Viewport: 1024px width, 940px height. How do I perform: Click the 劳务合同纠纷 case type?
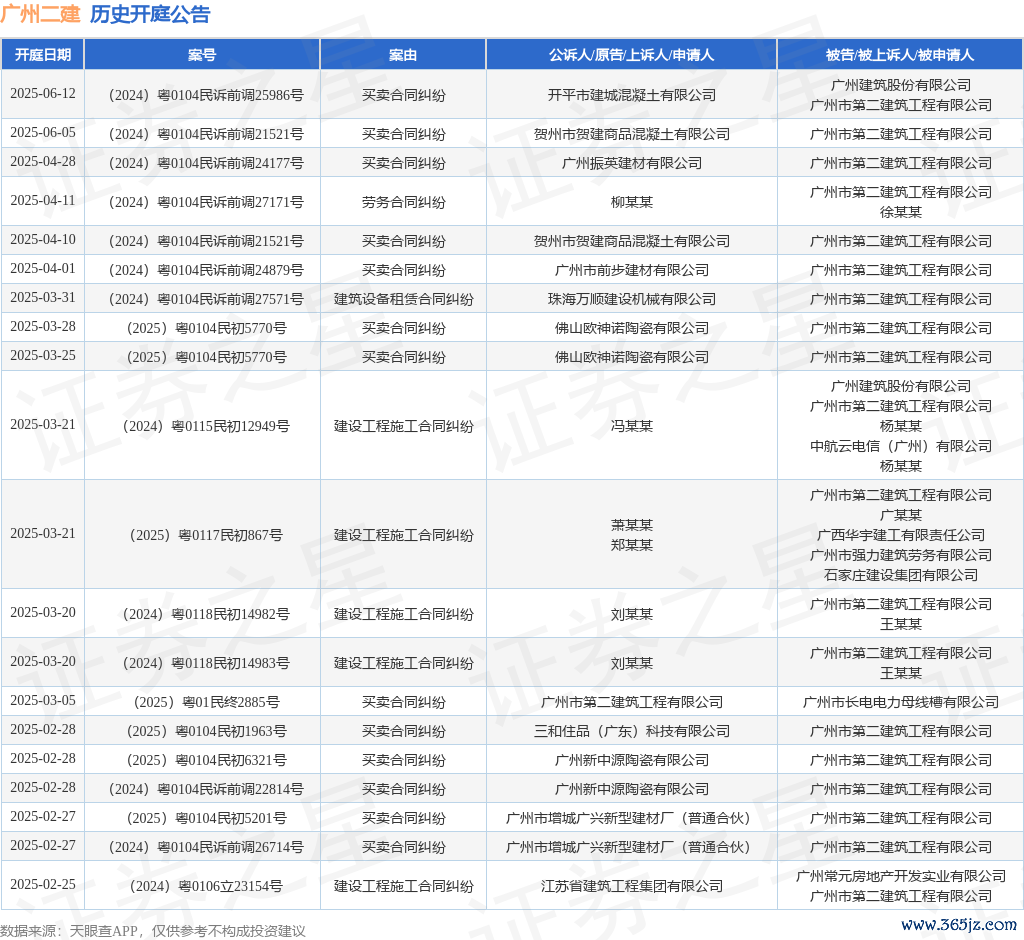pos(404,202)
